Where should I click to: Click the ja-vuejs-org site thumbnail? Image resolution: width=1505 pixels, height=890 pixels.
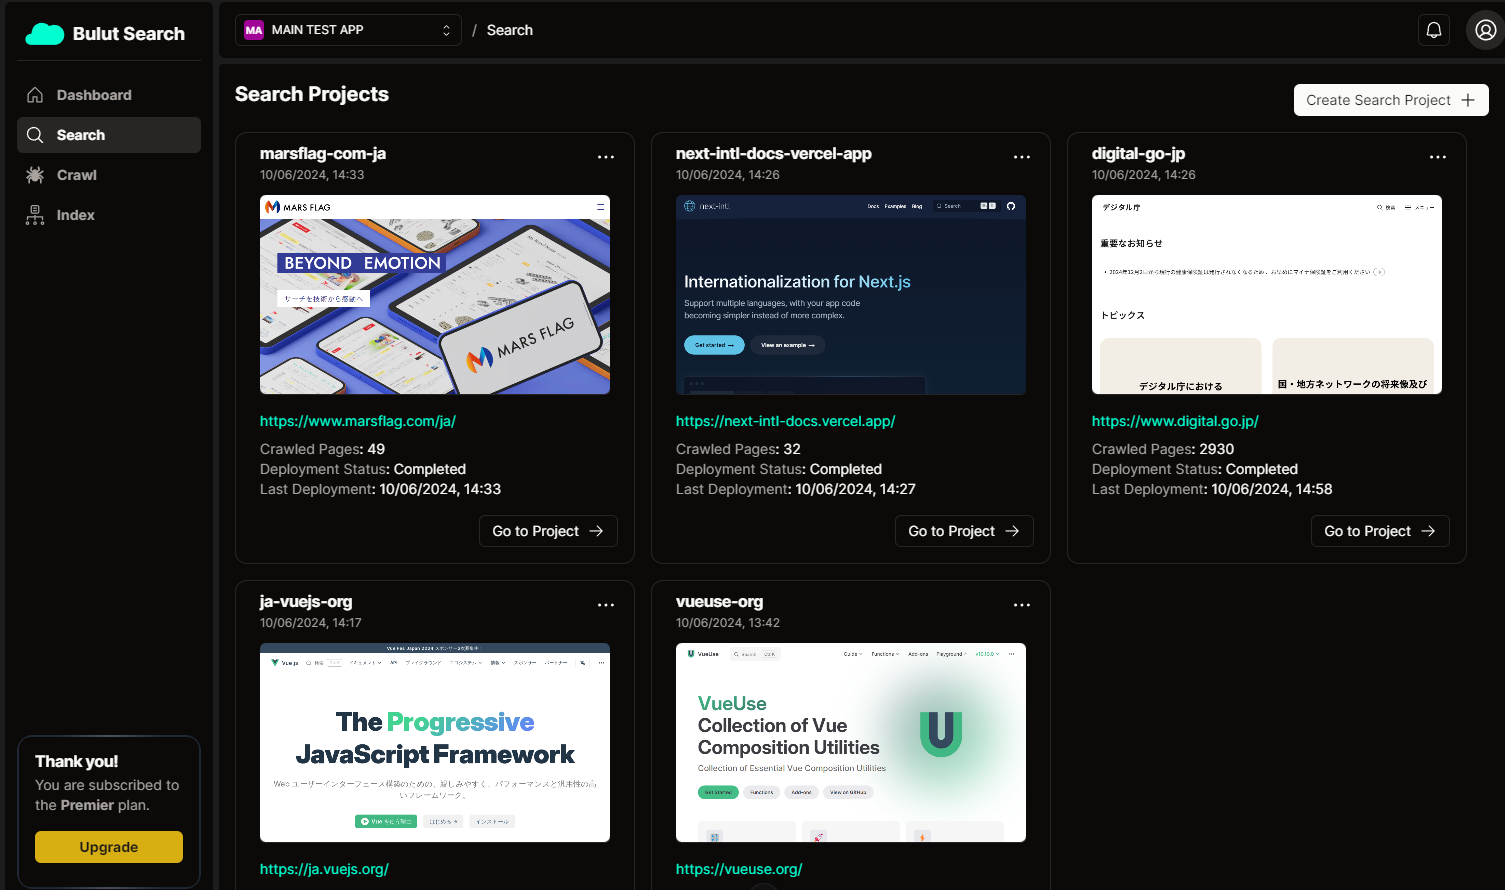[435, 742]
